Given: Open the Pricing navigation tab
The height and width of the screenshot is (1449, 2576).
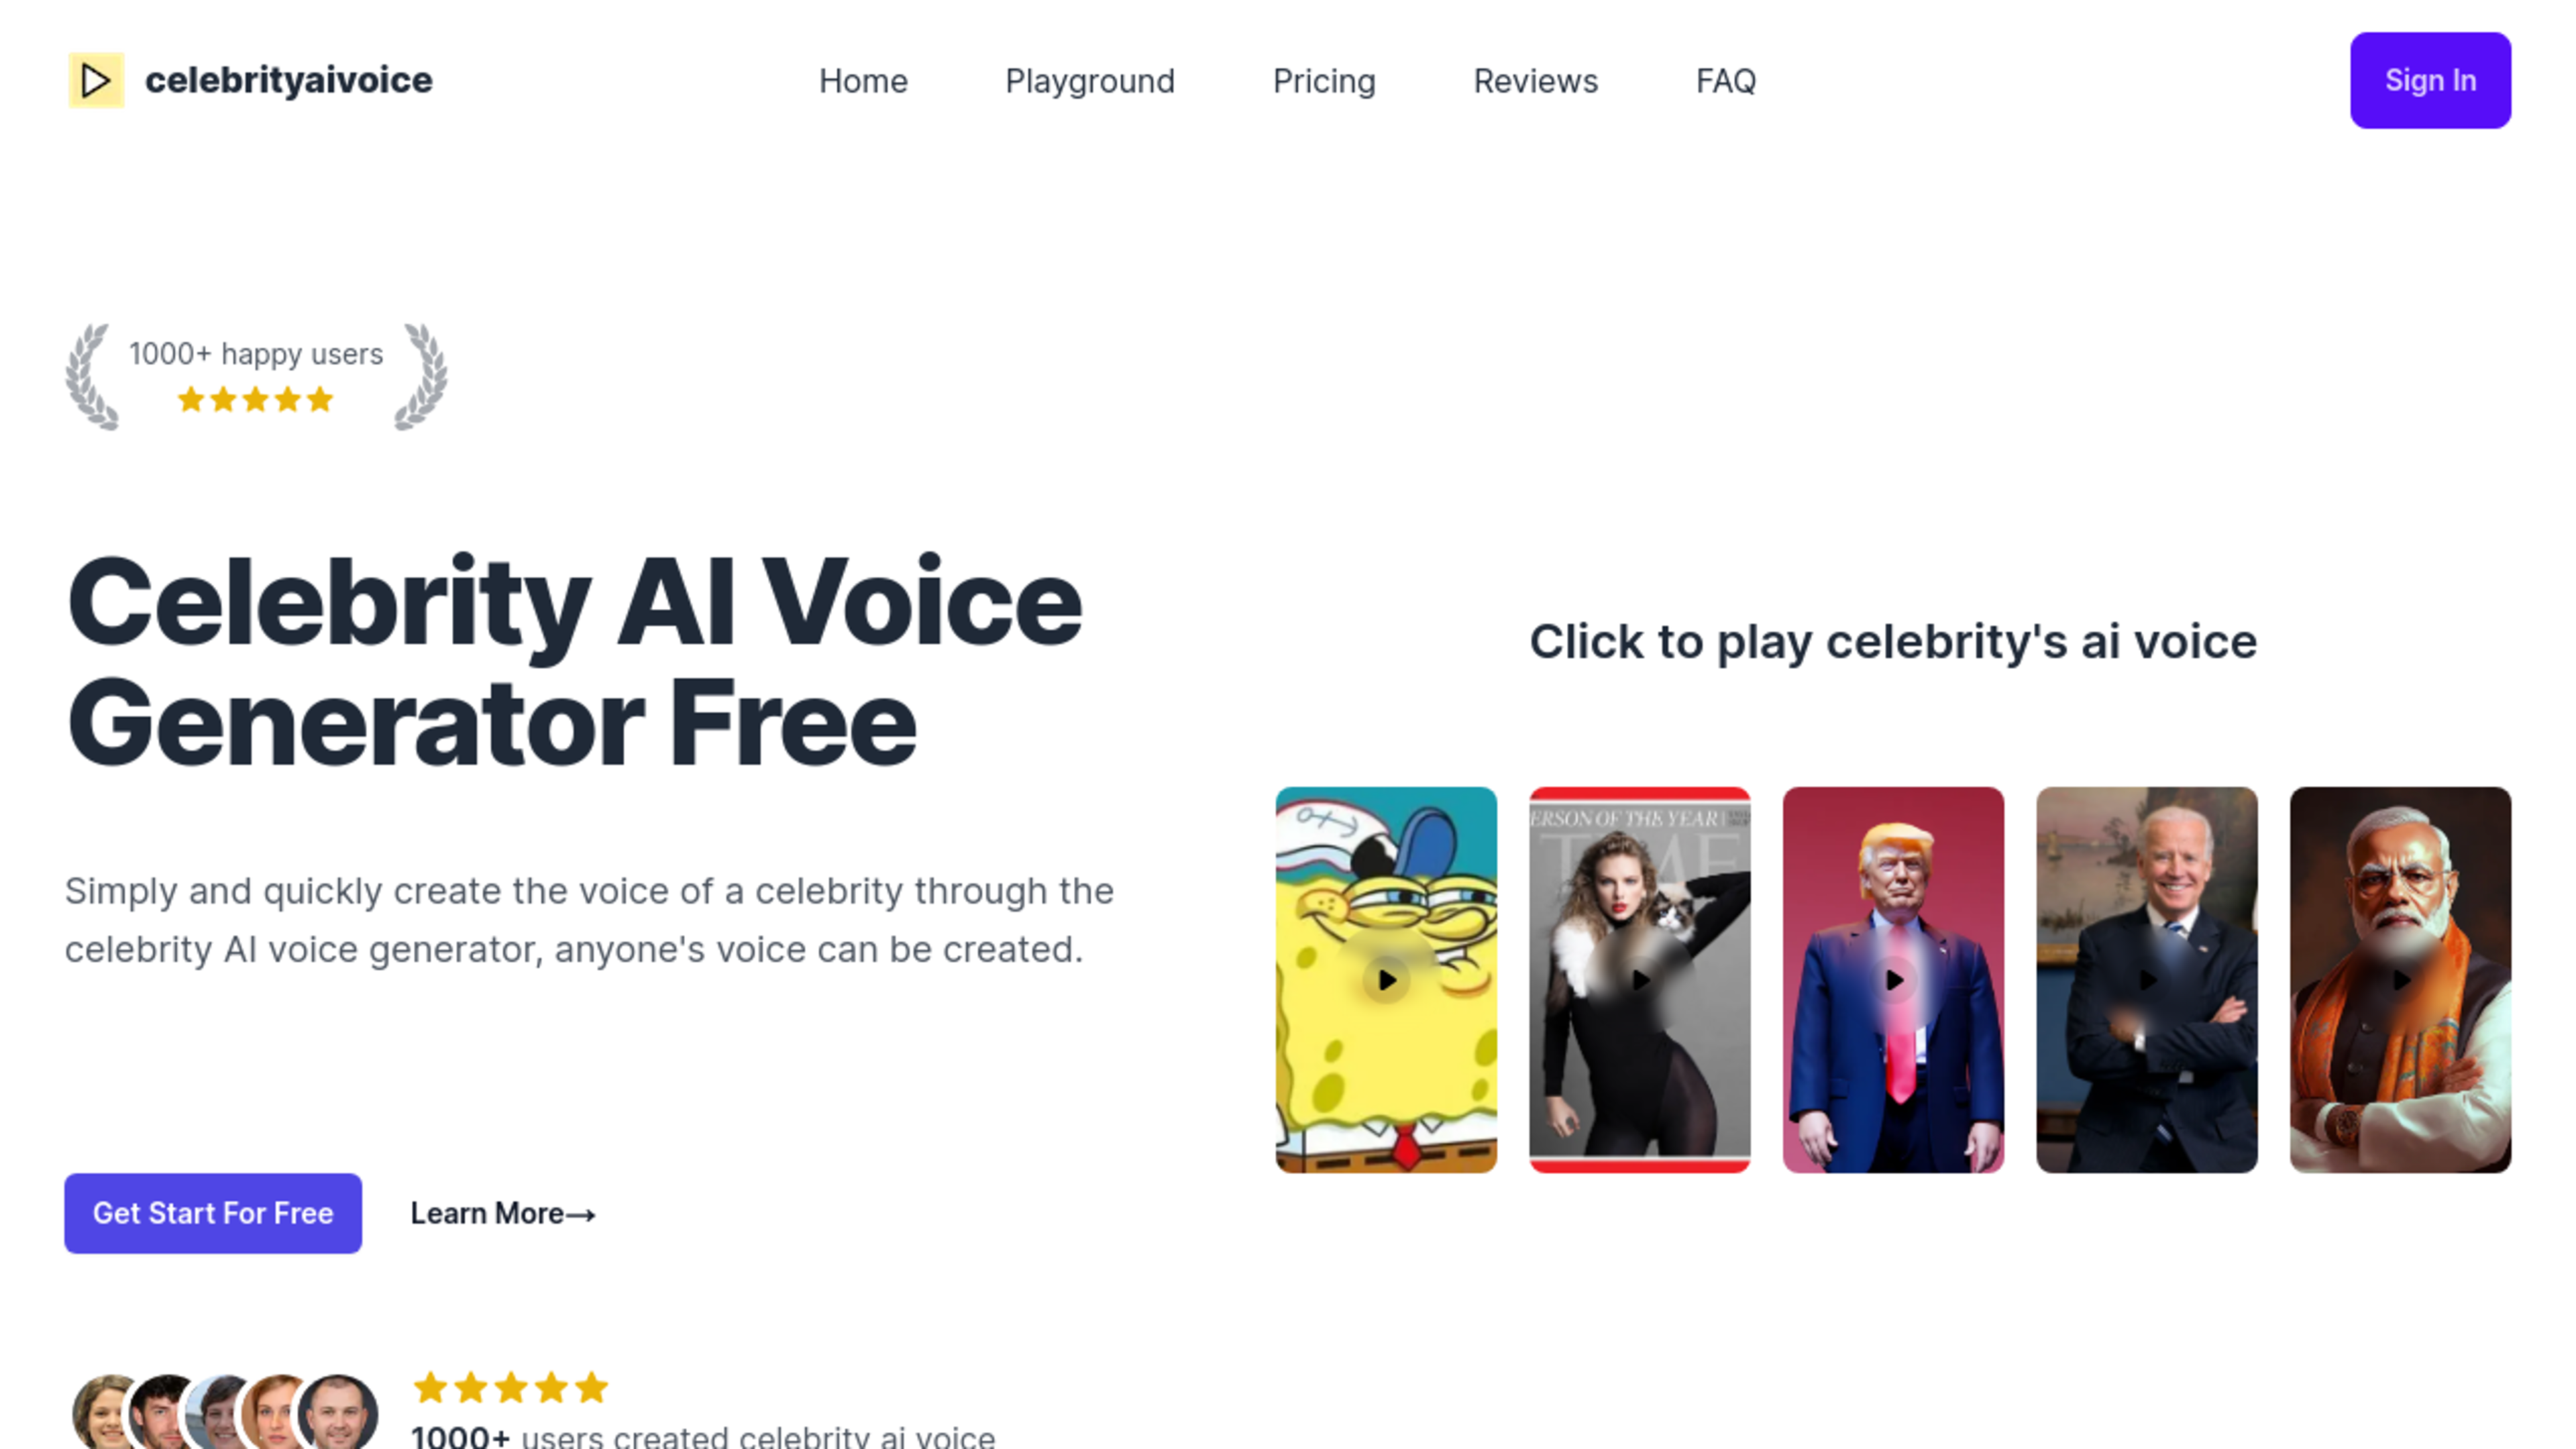Looking at the screenshot, I should pos(1324,81).
